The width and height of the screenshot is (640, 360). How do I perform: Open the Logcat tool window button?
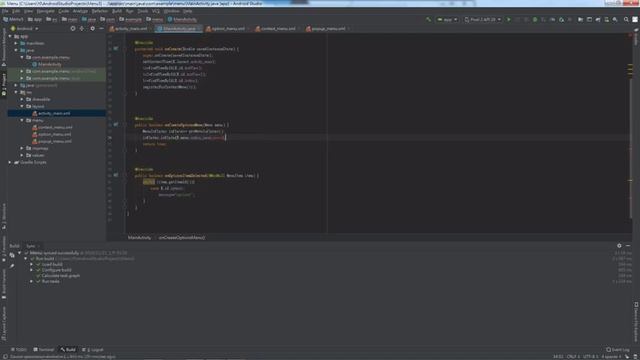coord(93,350)
